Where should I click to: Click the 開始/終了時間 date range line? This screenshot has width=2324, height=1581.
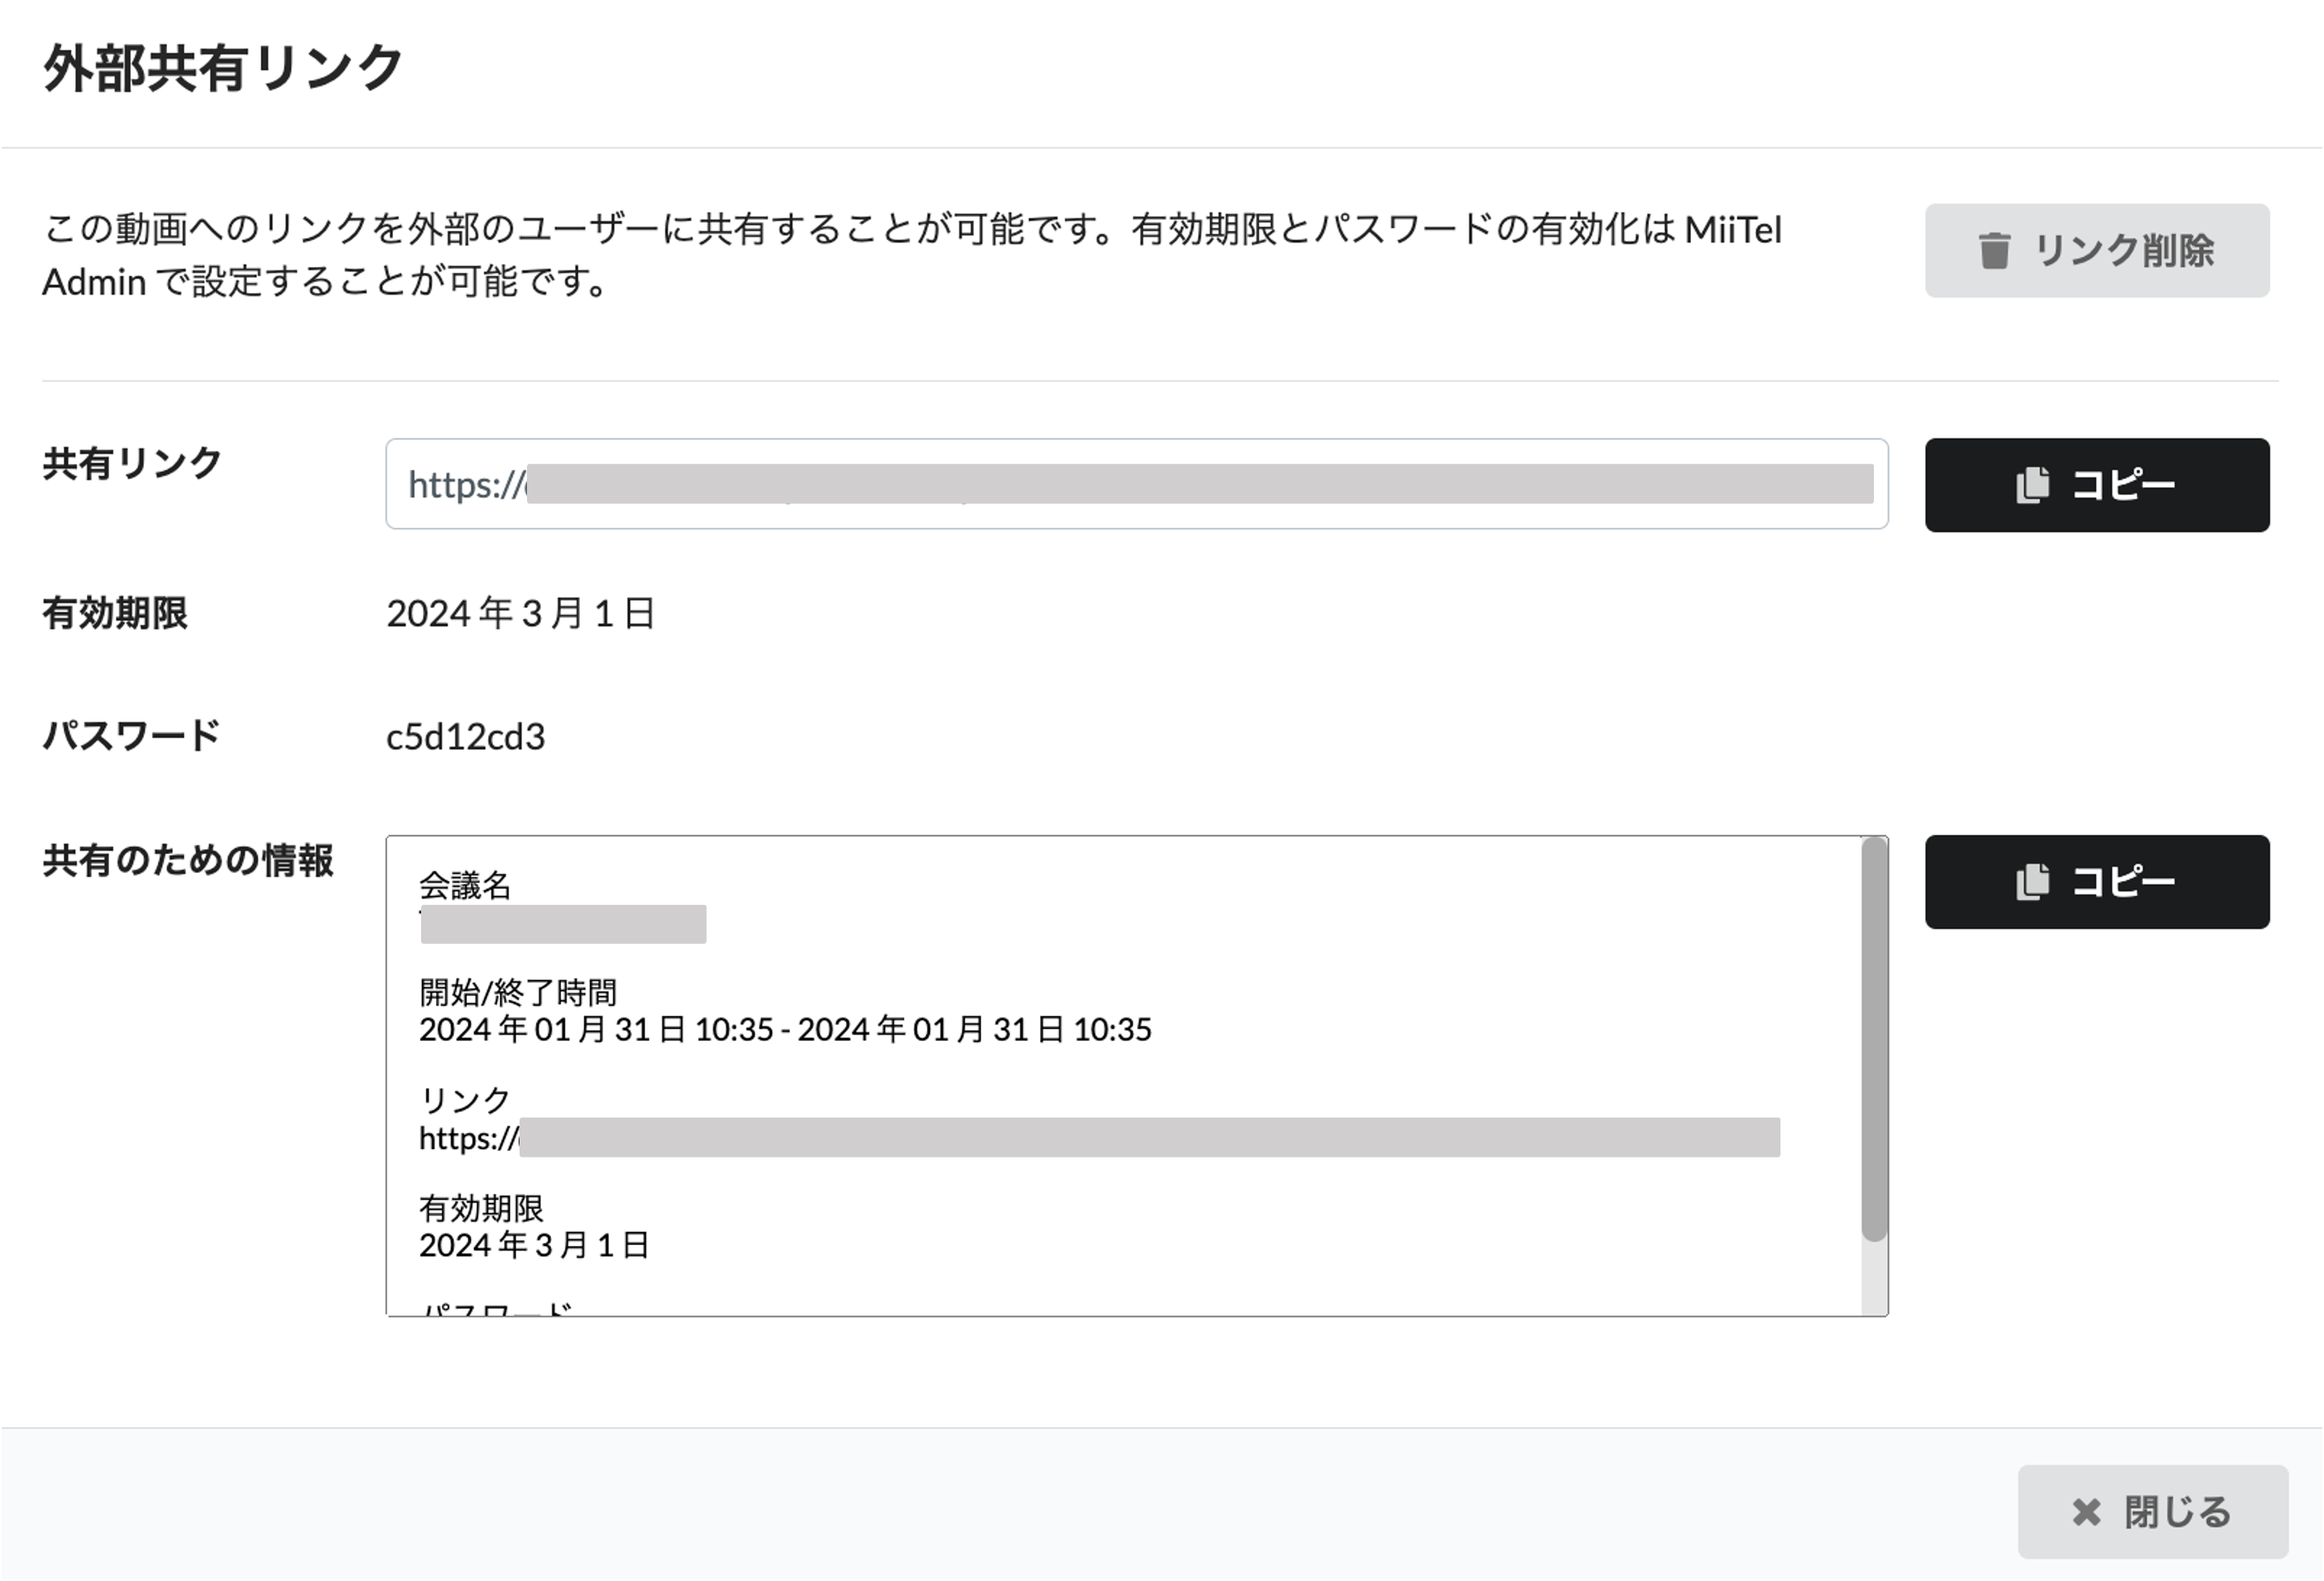pyautogui.click(x=785, y=1029)
